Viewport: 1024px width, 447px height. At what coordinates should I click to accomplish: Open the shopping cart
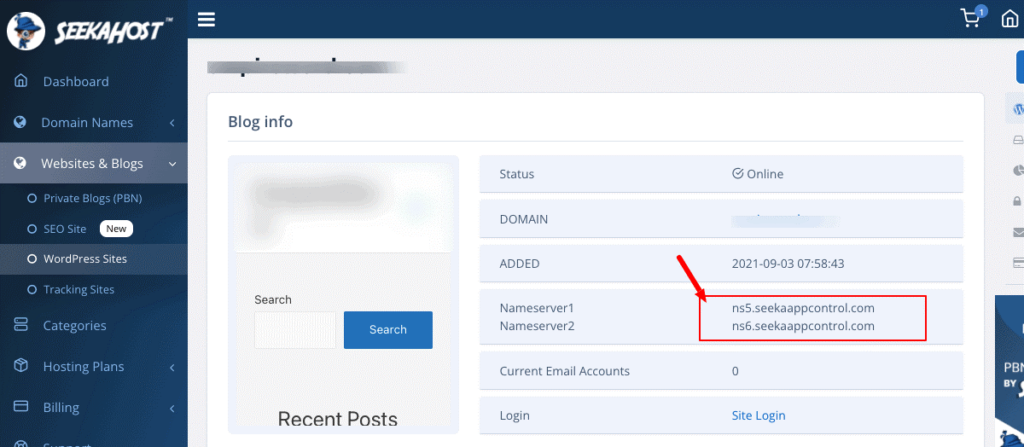(971, 18)
